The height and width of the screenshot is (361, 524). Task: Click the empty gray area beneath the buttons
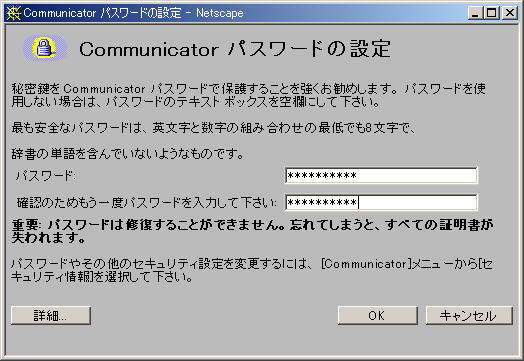click(262, 341)
